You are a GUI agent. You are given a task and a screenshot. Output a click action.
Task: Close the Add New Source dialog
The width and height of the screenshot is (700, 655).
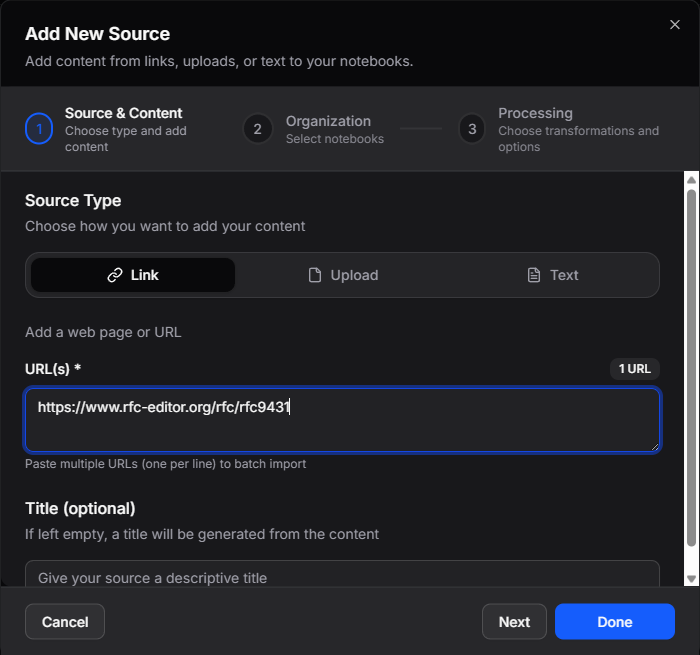[675, 25]
